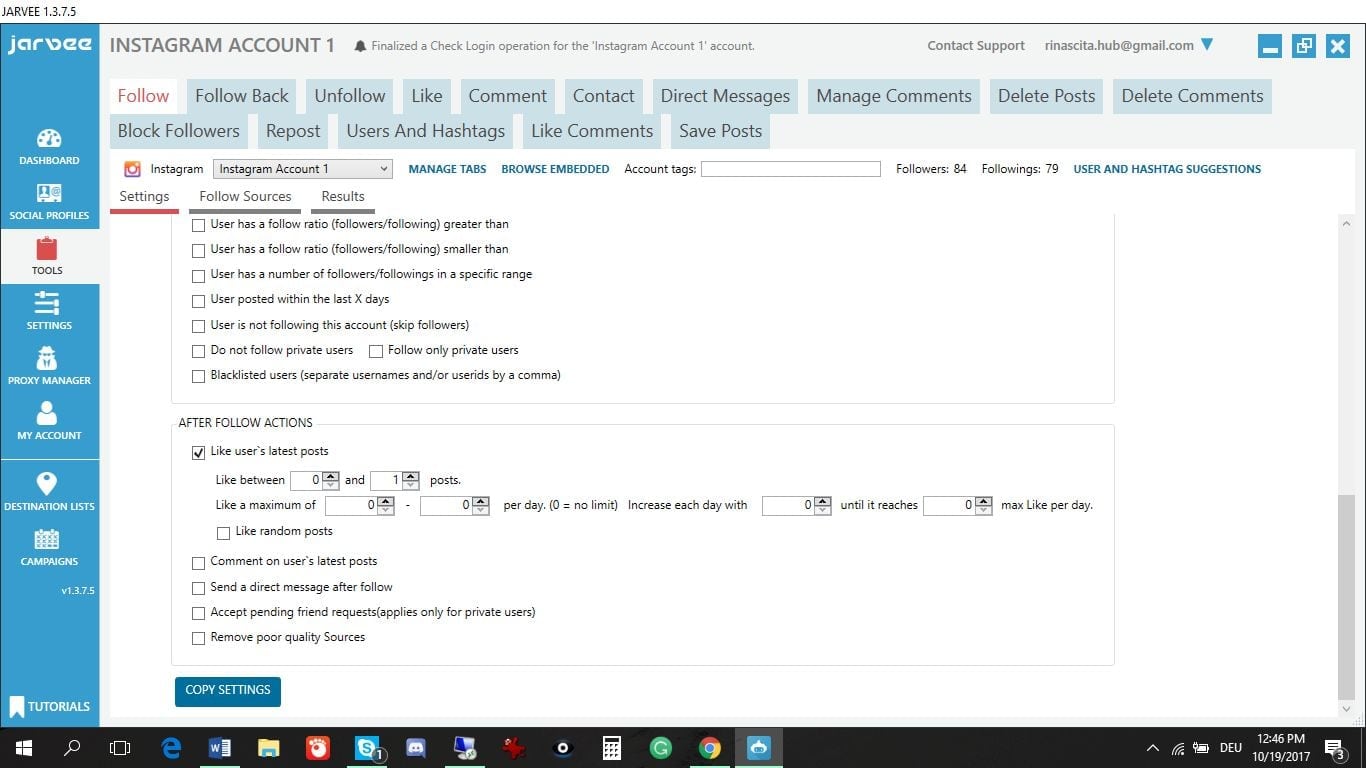
Task: Open the Users And Hashtags tab
Action: click(x=426, y=131)
